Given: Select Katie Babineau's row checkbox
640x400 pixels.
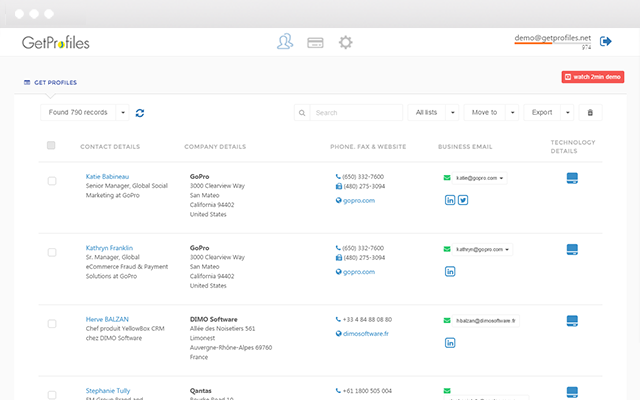Looking at the screenshot, I should [x=51, y=182].
